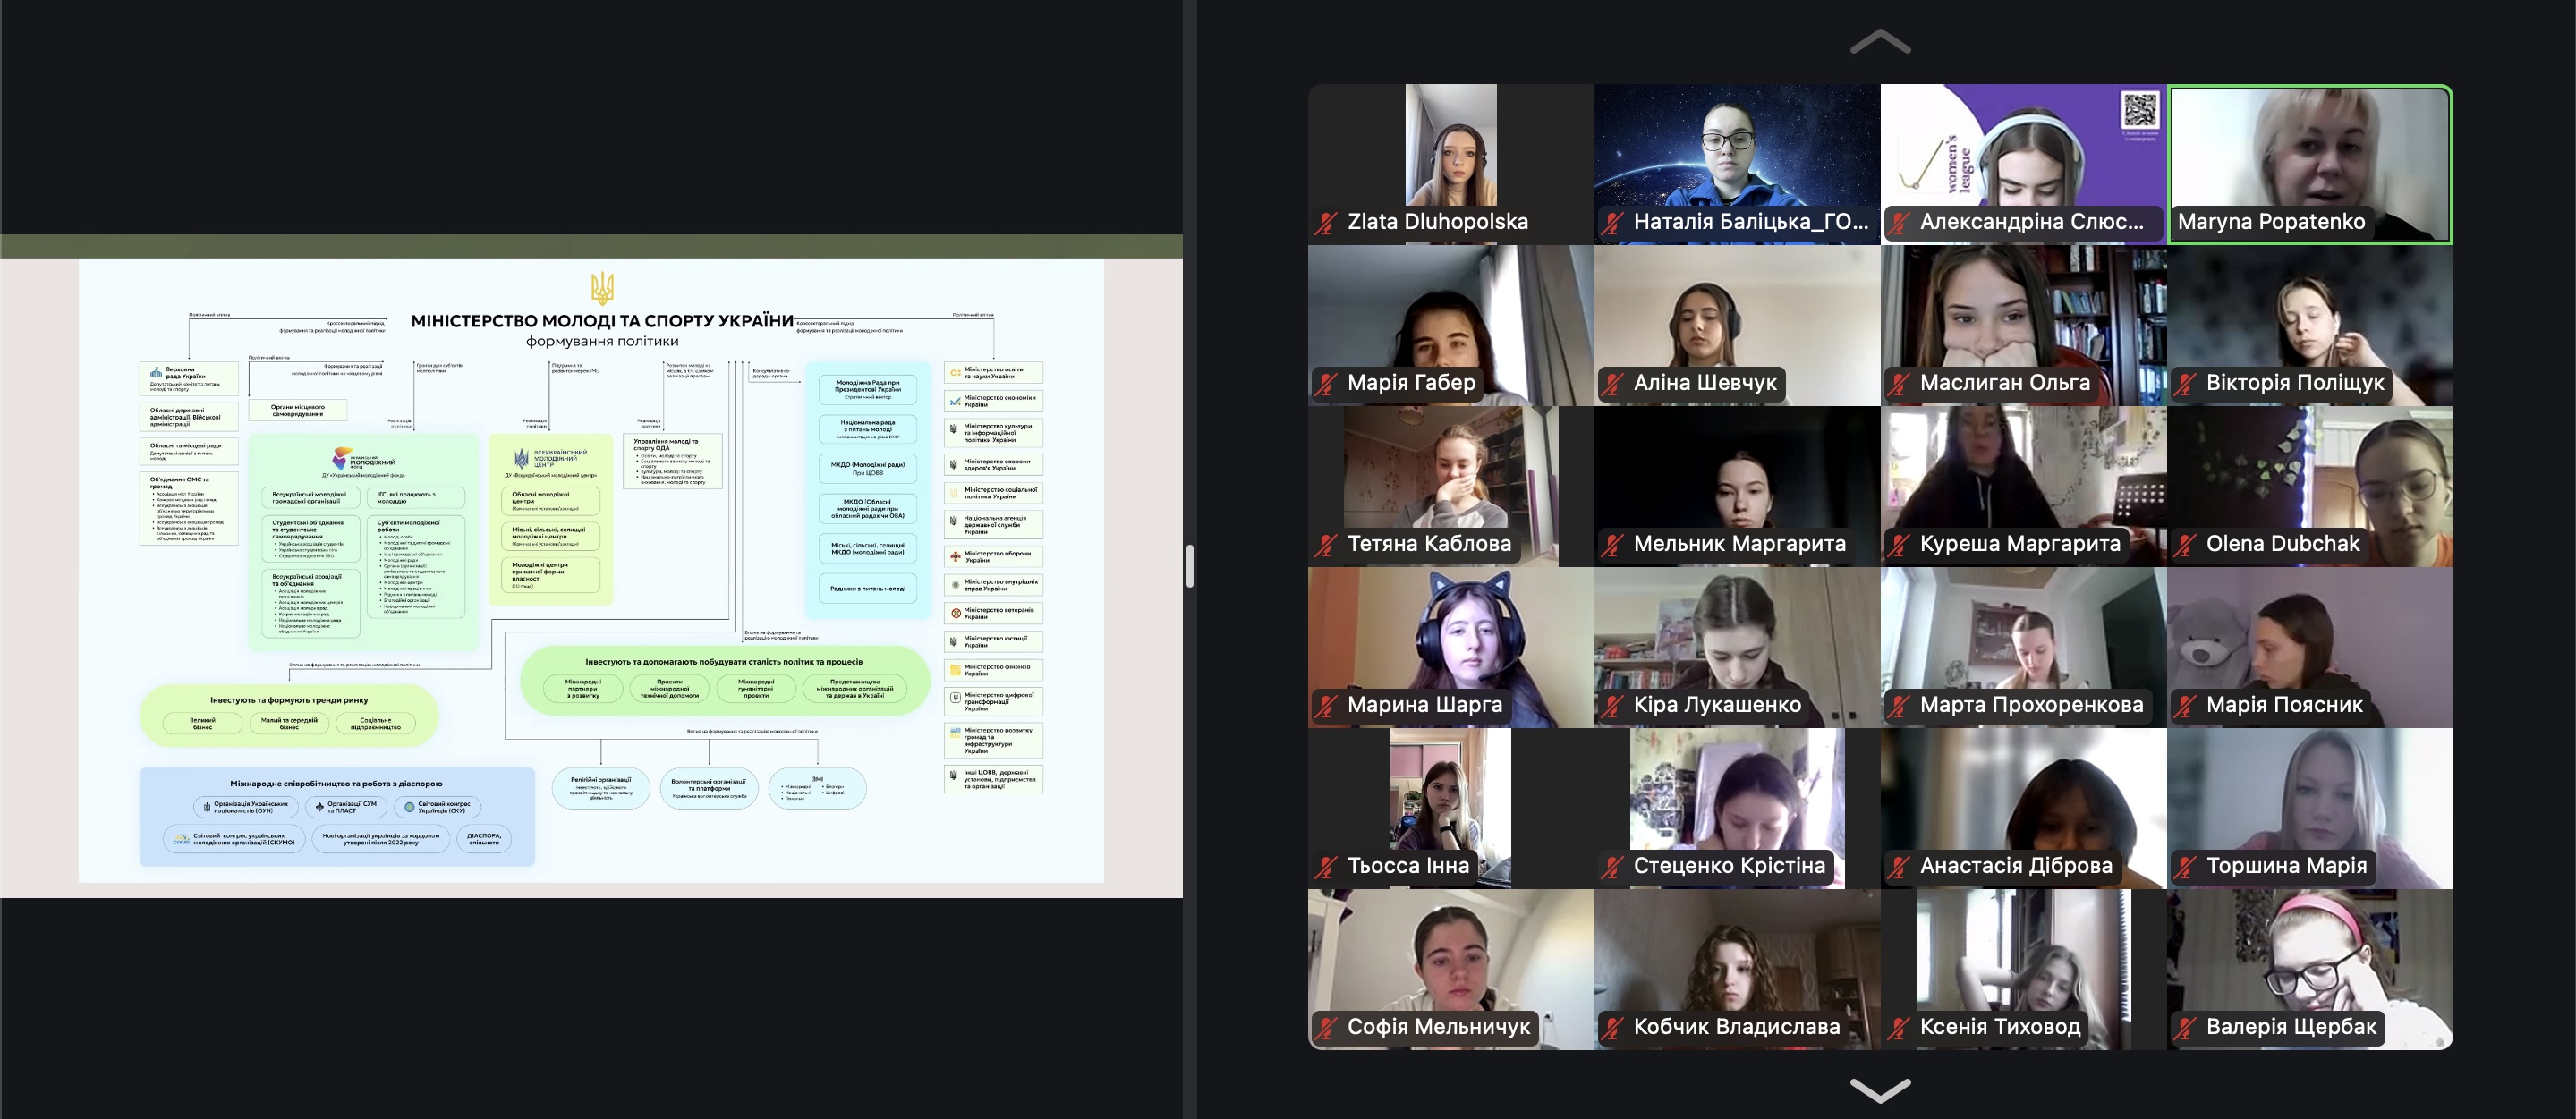Image resolution: width=2576 pixels, height=1119 pixels.
Task: Click muted mic icon by Марина Шарга
Action: coord(1327,706)
